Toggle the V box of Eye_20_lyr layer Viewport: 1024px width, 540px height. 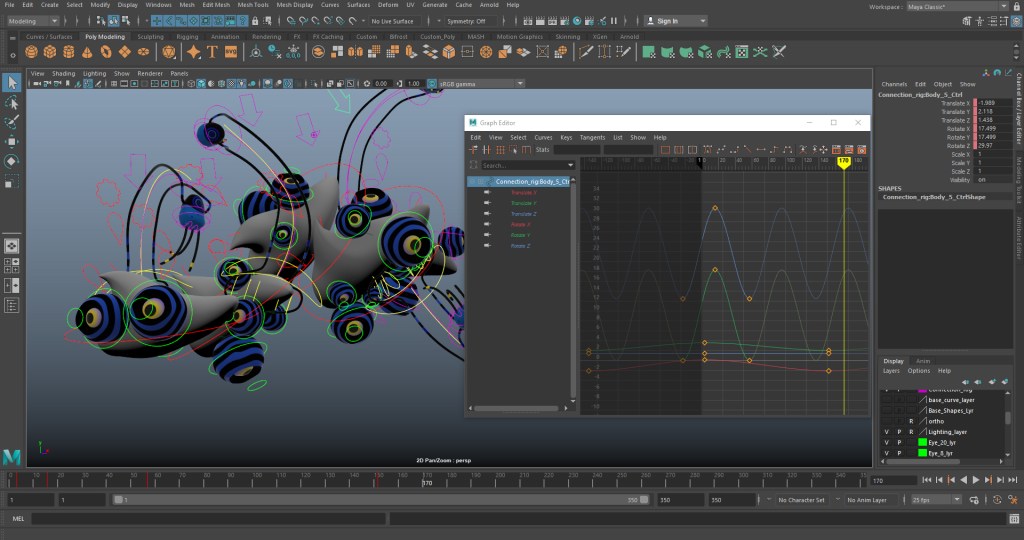coord(887,442)
